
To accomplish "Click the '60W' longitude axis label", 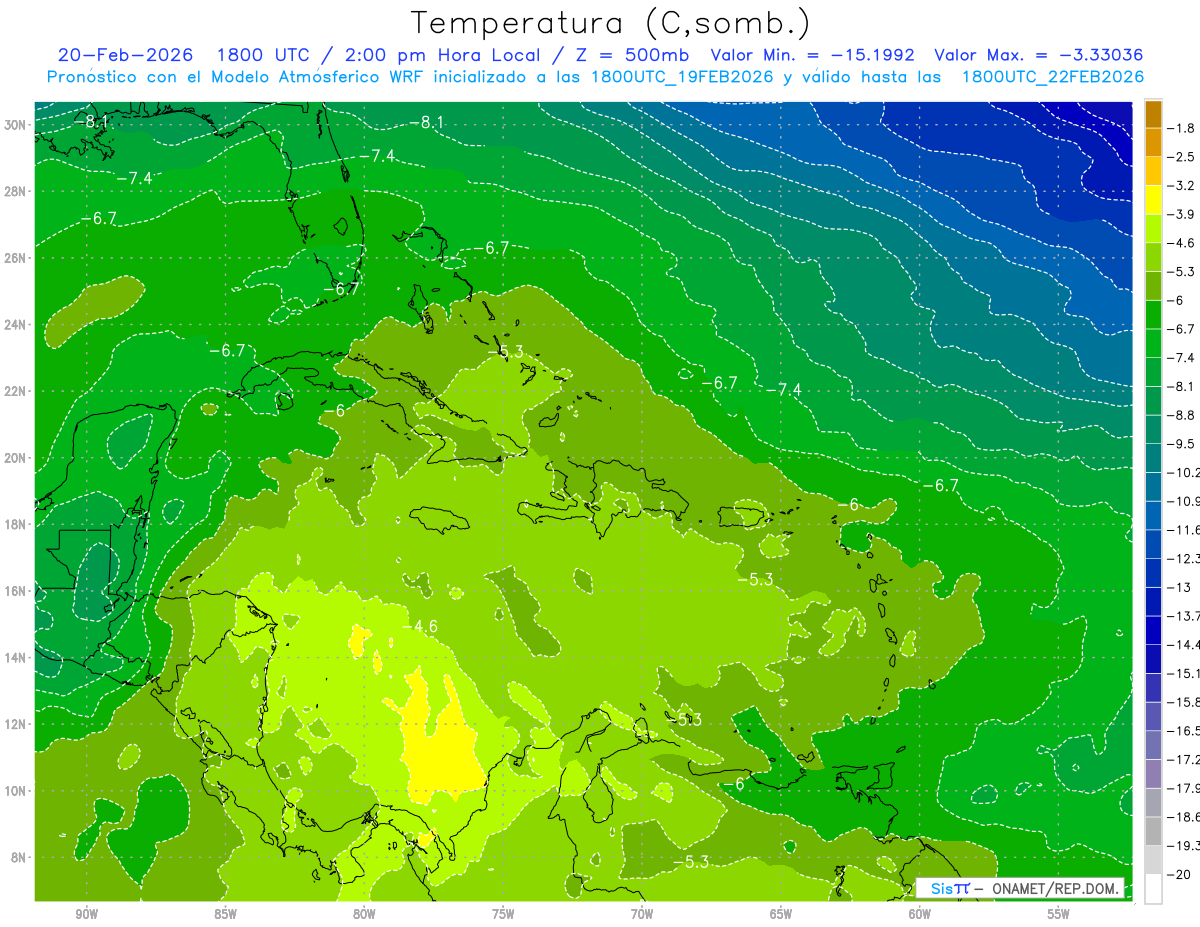I will coord(920,914).
